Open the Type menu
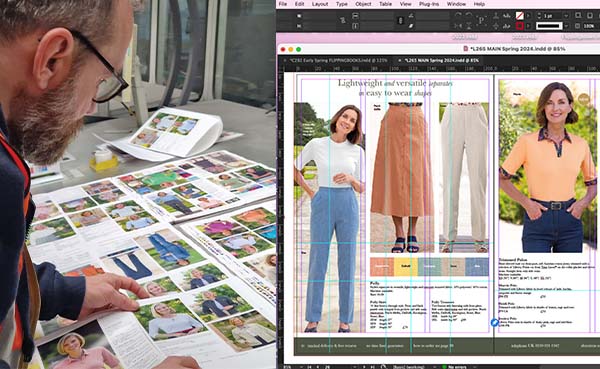Screen dimensions: 600x369 tap(342, 4)
